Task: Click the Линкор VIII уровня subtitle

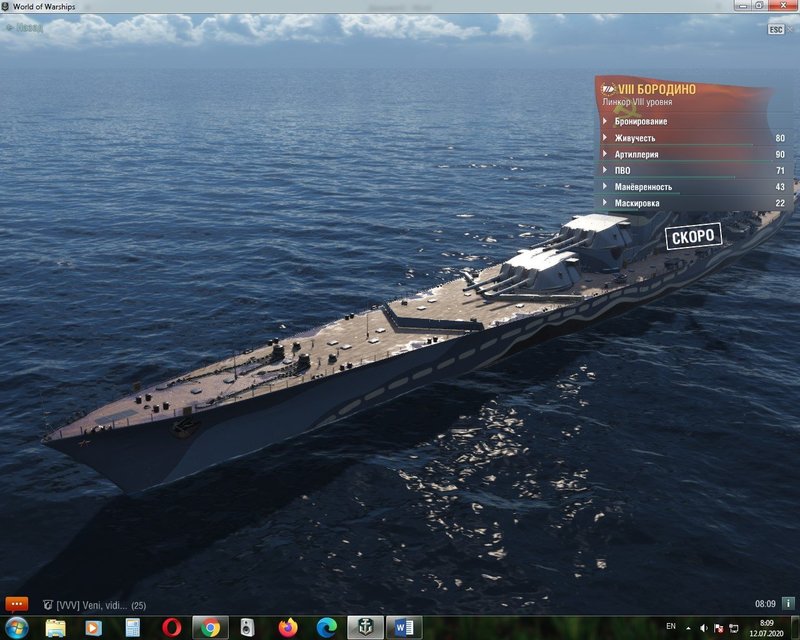Action: tap(637, 102)
